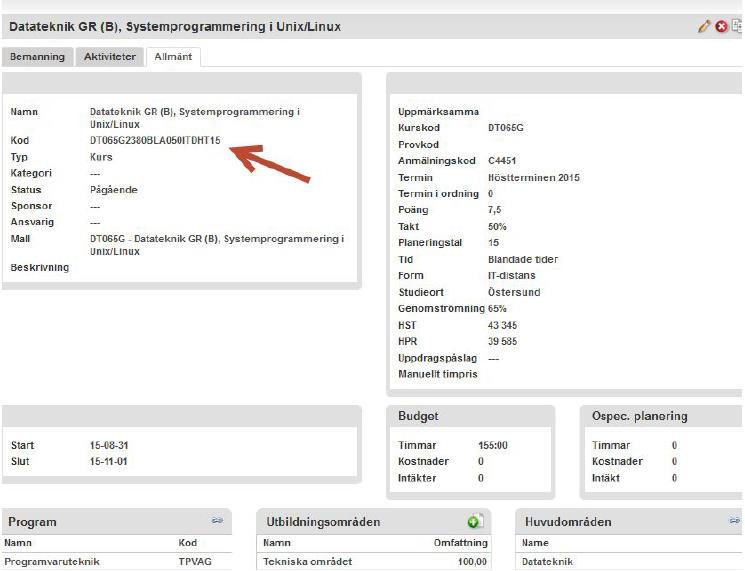745x571 pixels.
Task: Click the Studieort value Östersund
Action: [514, 292]
